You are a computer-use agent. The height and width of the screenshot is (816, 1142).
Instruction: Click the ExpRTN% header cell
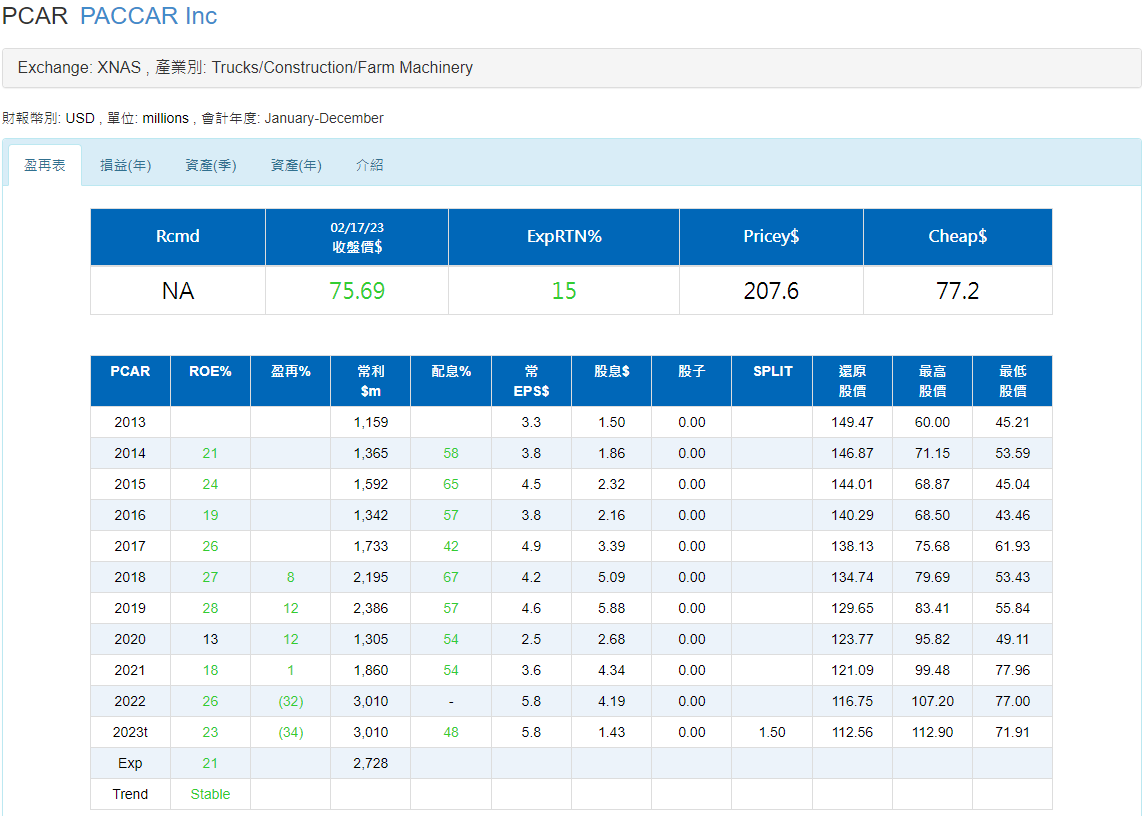[564, 237]
